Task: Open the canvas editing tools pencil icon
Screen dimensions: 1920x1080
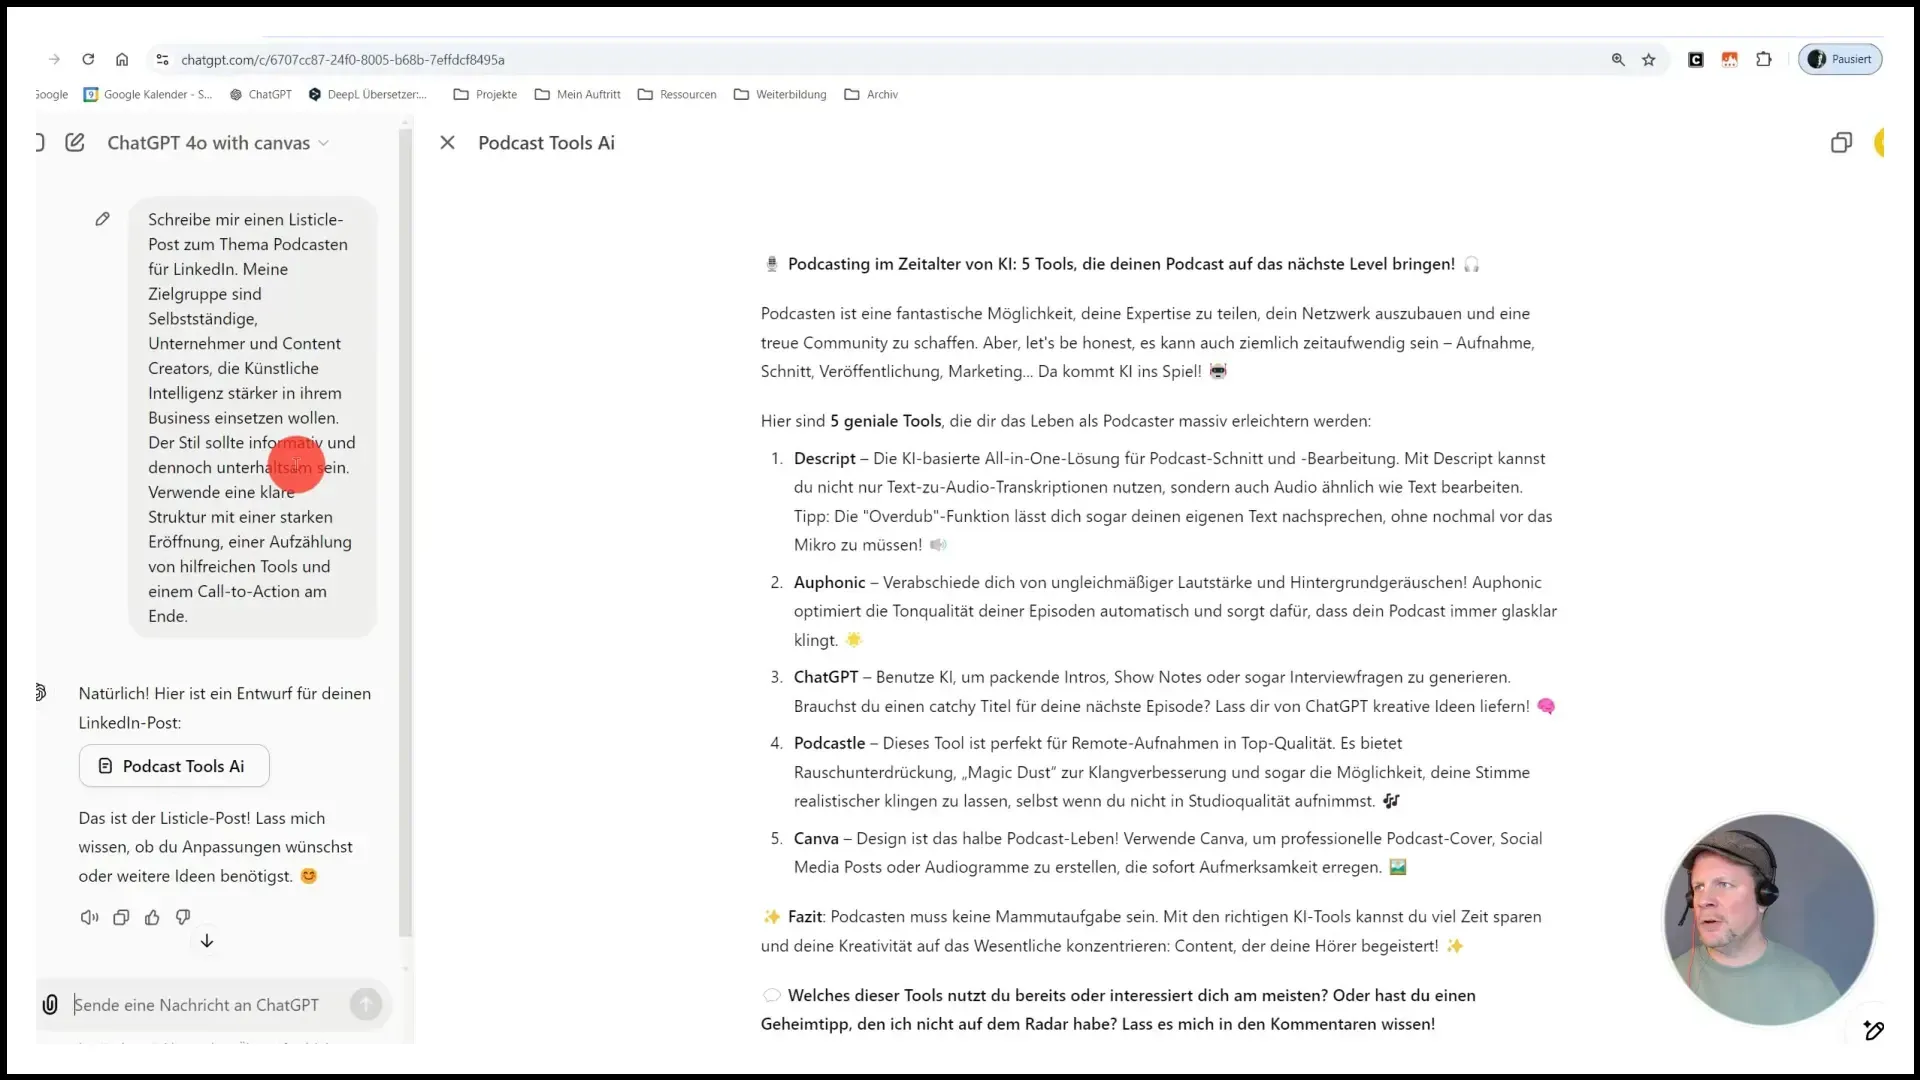Action: pos(1874,1030)
